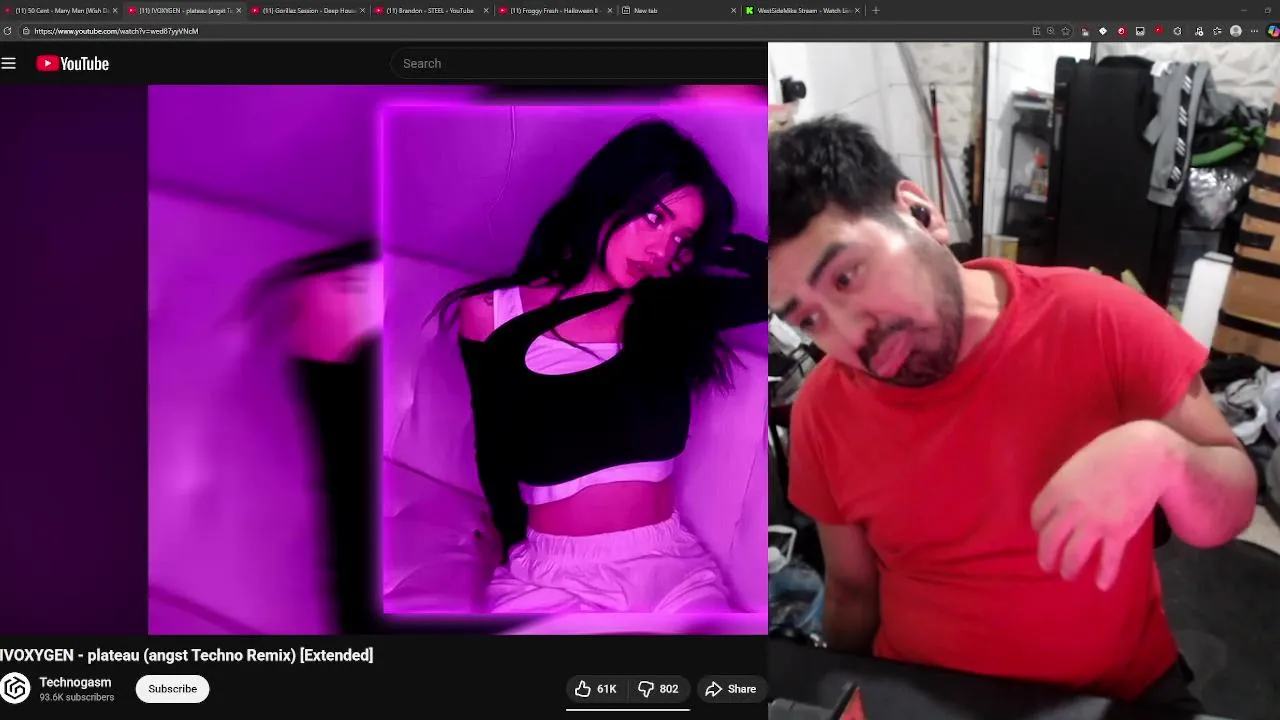Switch to the Gorillaz Session Deep House tab
1280x720 pixels.
click(307, 10)
